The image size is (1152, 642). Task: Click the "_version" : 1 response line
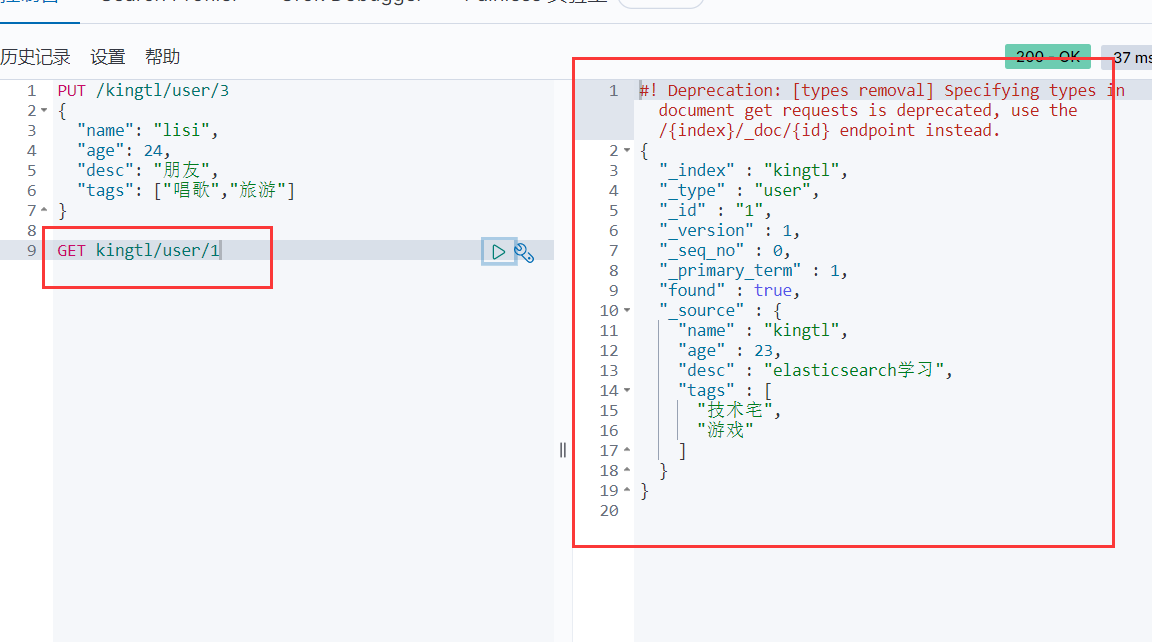[x=729, y=231]
